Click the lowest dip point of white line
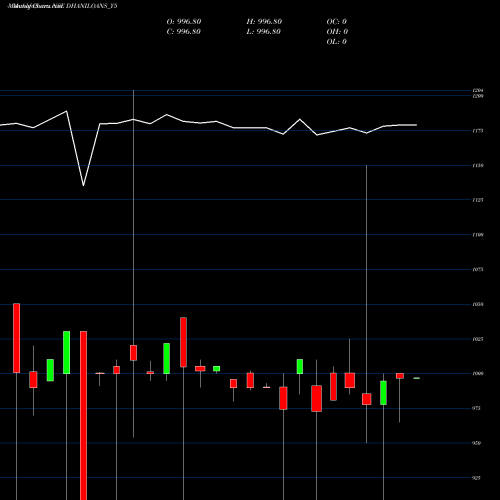This screenshot has height=500, width=500. pyautogui.click(x=83, y=185)
